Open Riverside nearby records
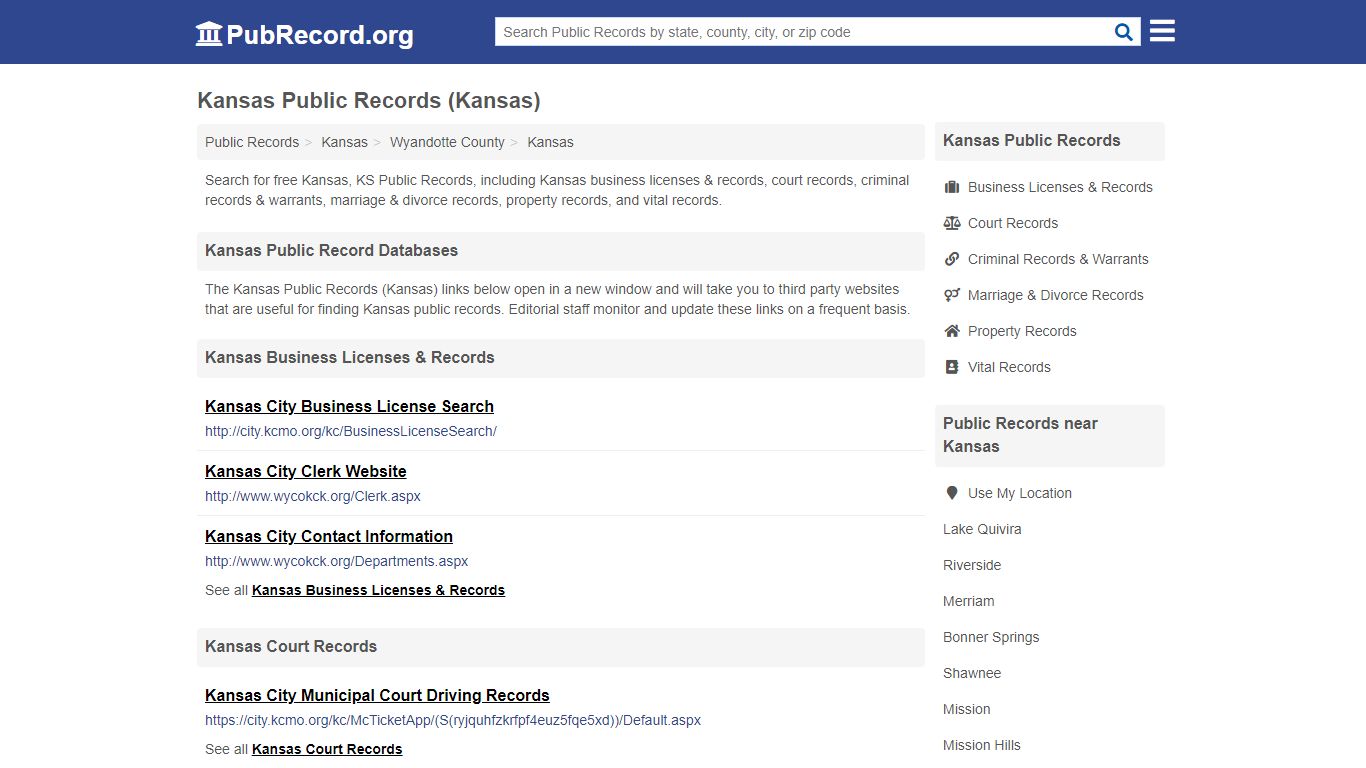This screenshot has height=768, width=1366. (x=972, y=565)
